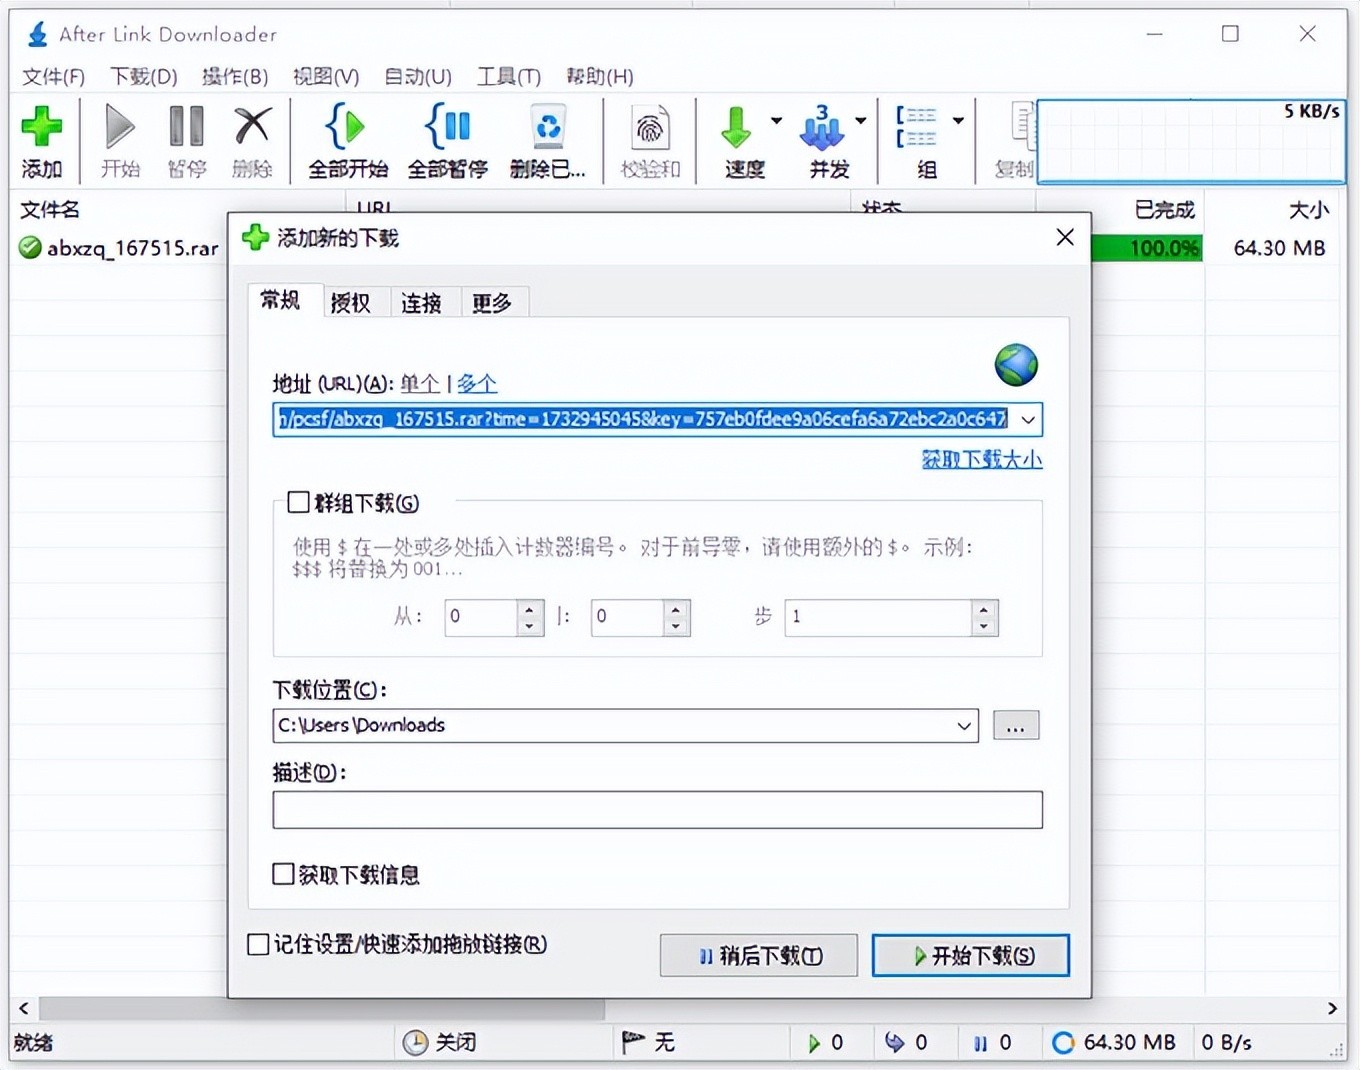
Task: Select abxzq_167515.rar in file list
Action: point(133,248)
